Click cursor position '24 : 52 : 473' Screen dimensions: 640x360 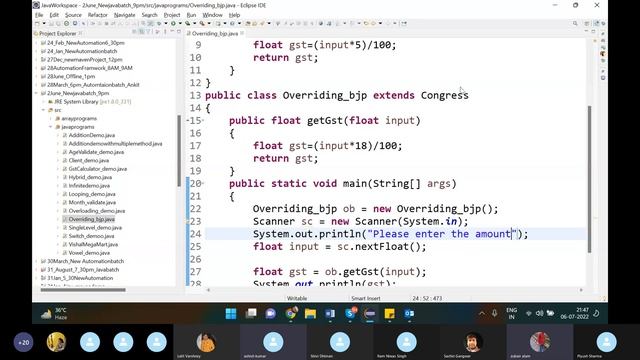click(x=427, y=298)
